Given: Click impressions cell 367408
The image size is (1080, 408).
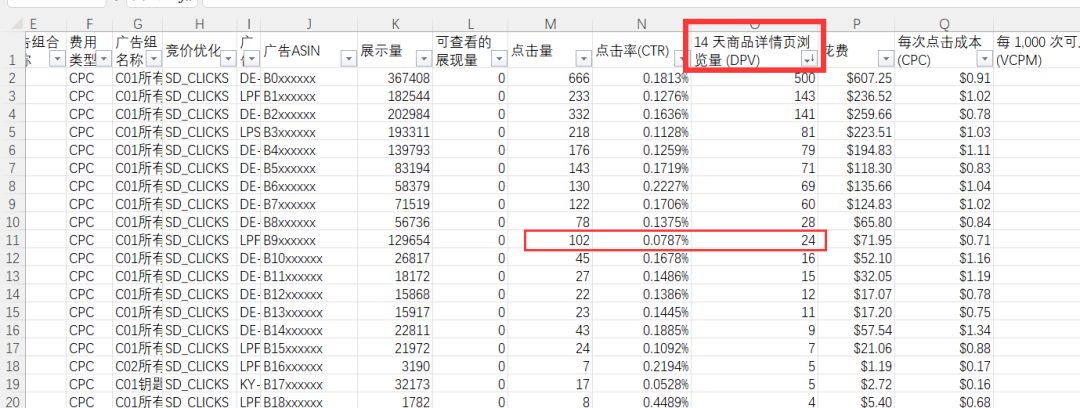Looking at the screenshot, I should (395, 78).
